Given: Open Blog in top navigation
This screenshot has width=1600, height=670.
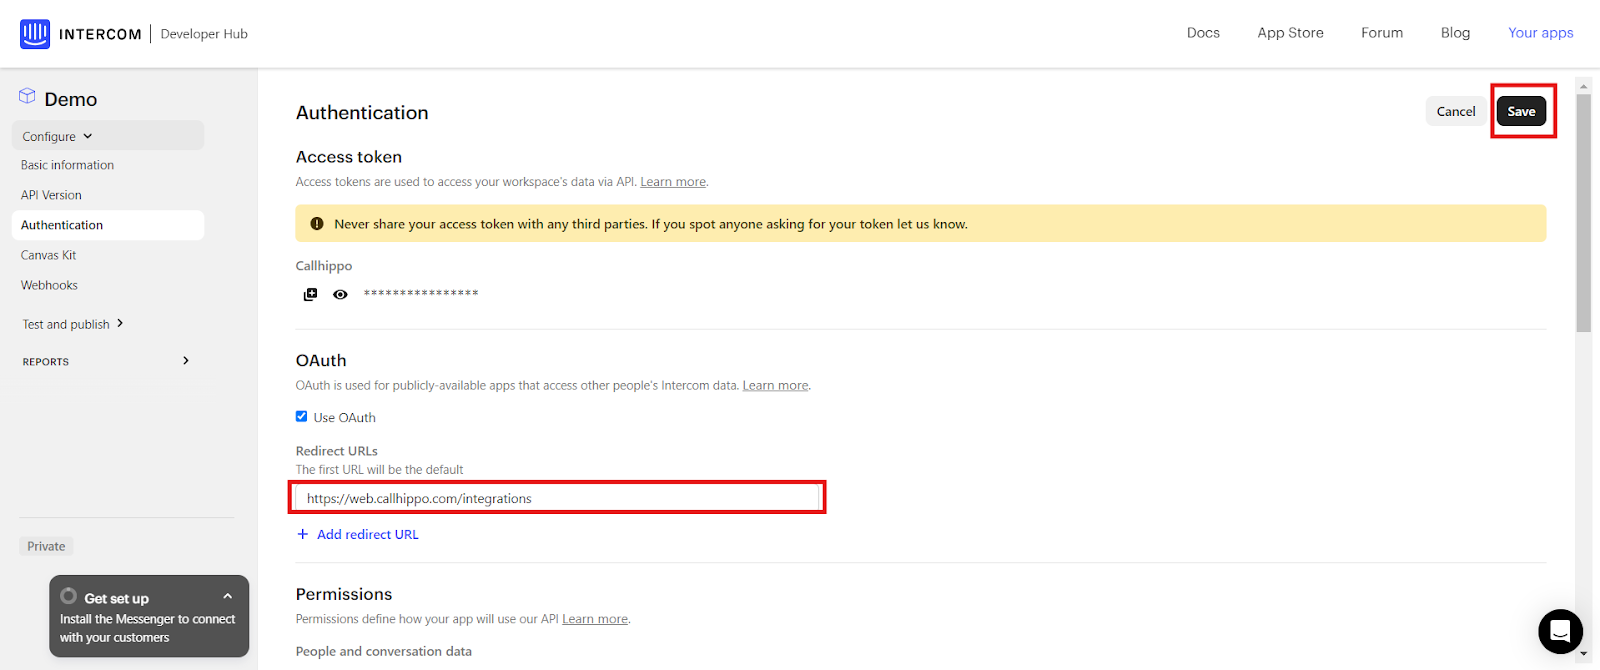Looking at the screenshot, I should (1455, 33).
